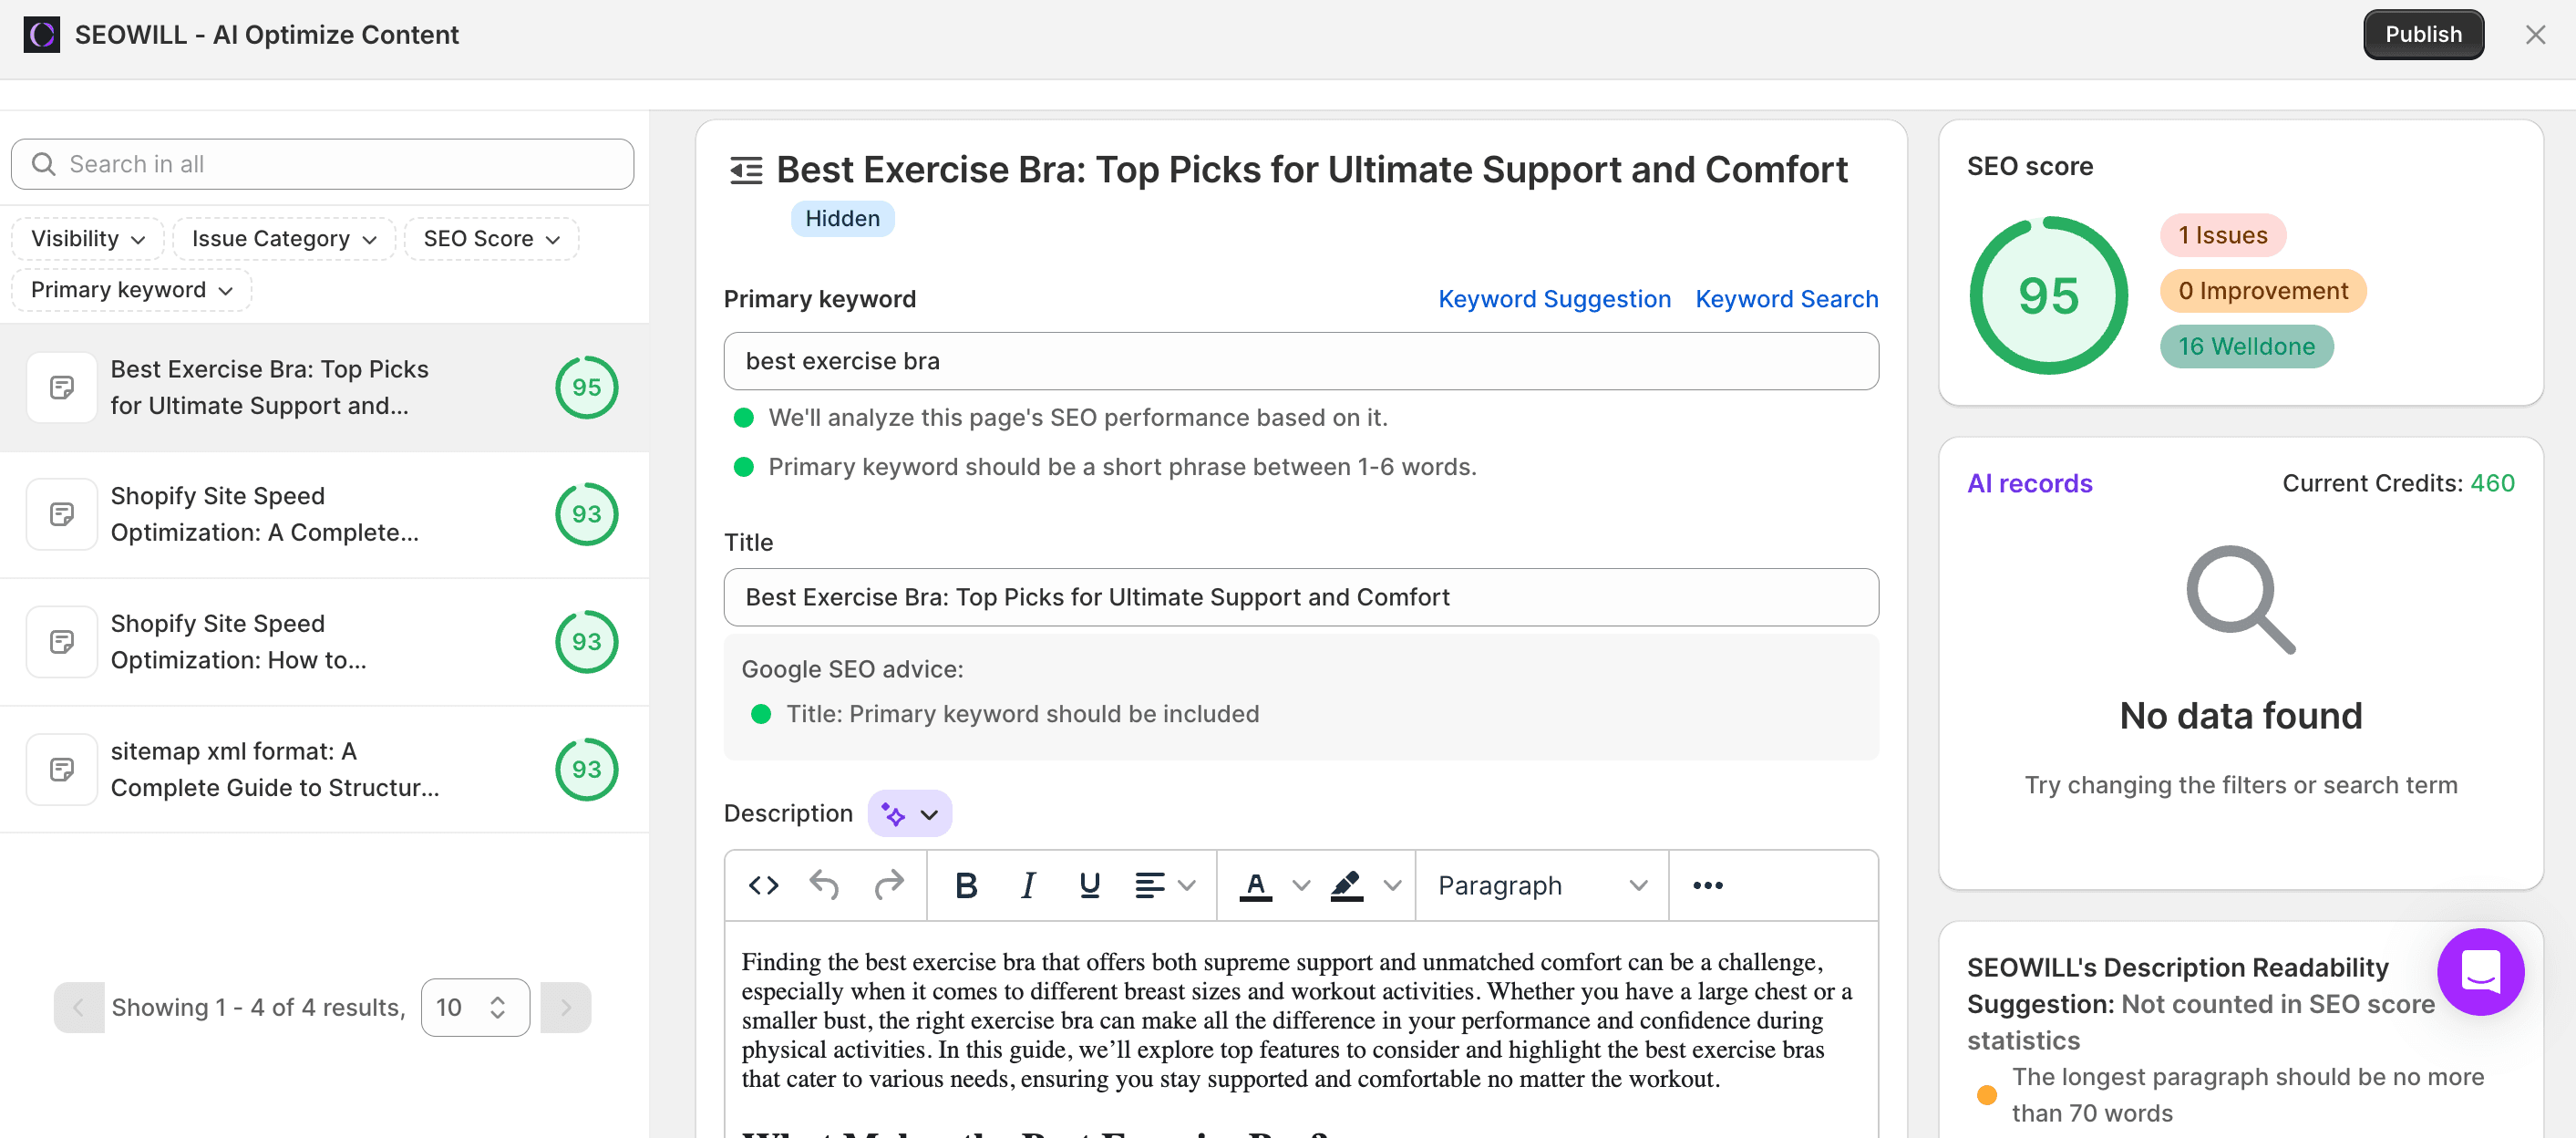Collapse the sidebar list icon beside title
Screen dimensions: 2576x1138
click(746, 170)
